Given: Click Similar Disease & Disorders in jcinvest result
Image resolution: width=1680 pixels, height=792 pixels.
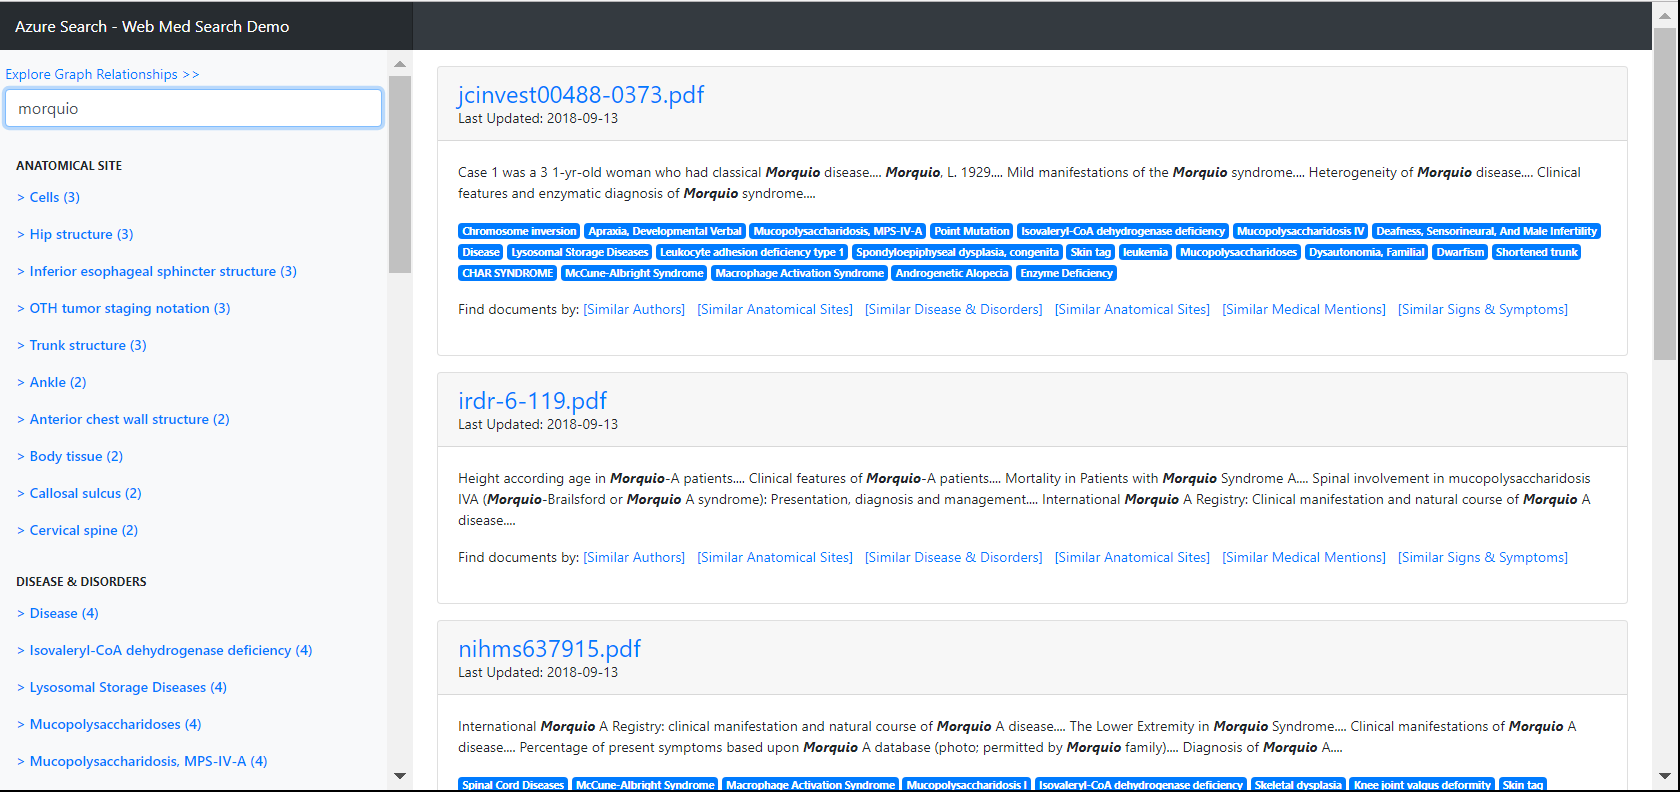Looking at the screenshot, I should tap(953, 309).
